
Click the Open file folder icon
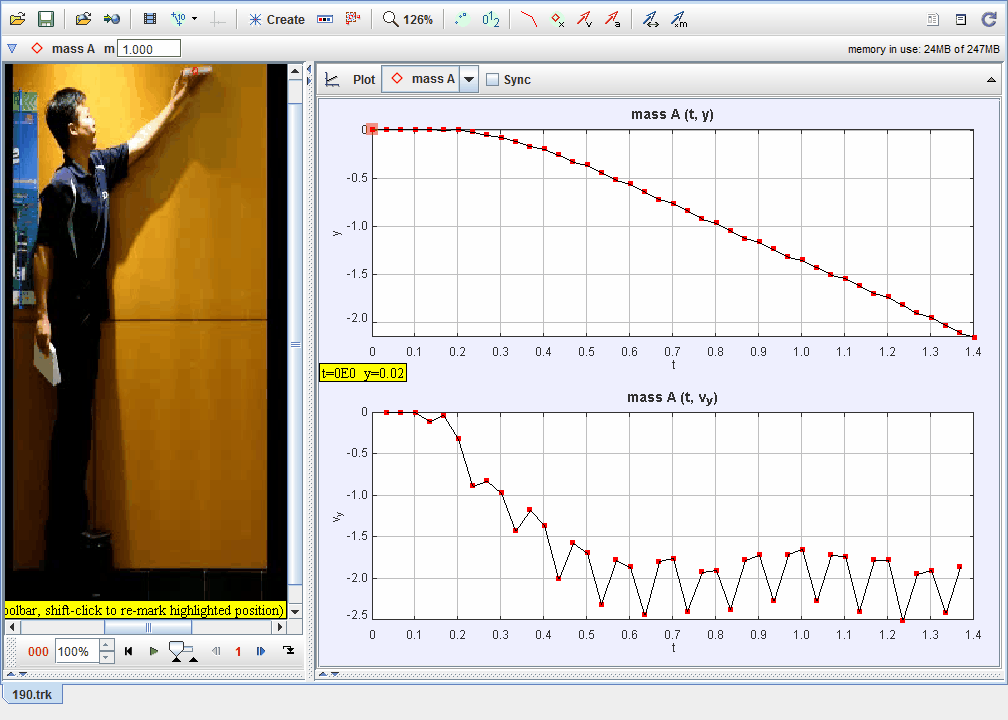(17, 19)
